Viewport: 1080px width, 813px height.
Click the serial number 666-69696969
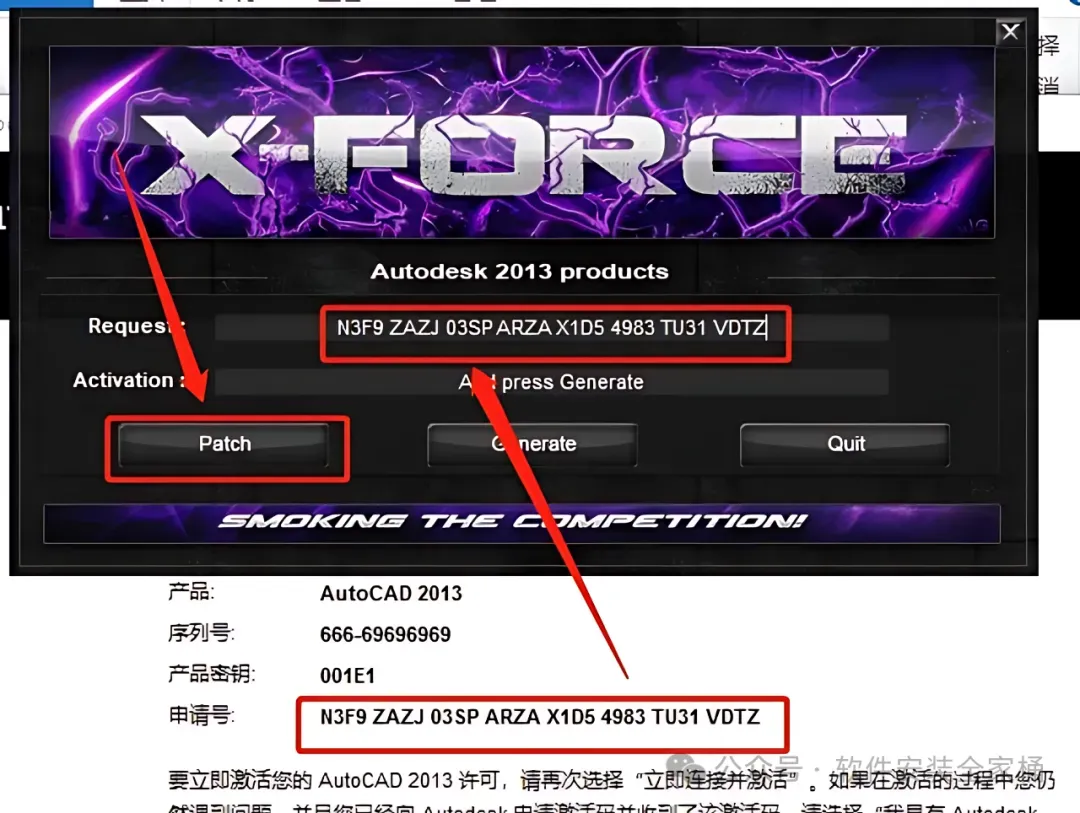386,635
